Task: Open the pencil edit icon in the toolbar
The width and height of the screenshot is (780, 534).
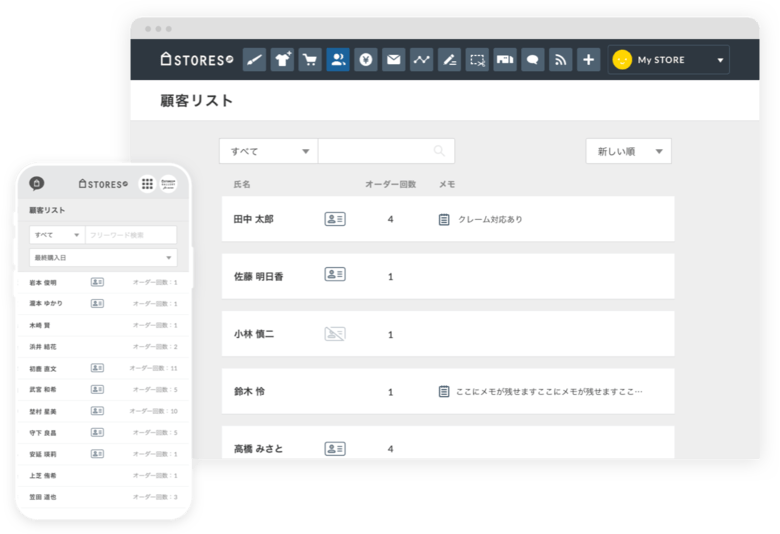Action: coord(449,60)
